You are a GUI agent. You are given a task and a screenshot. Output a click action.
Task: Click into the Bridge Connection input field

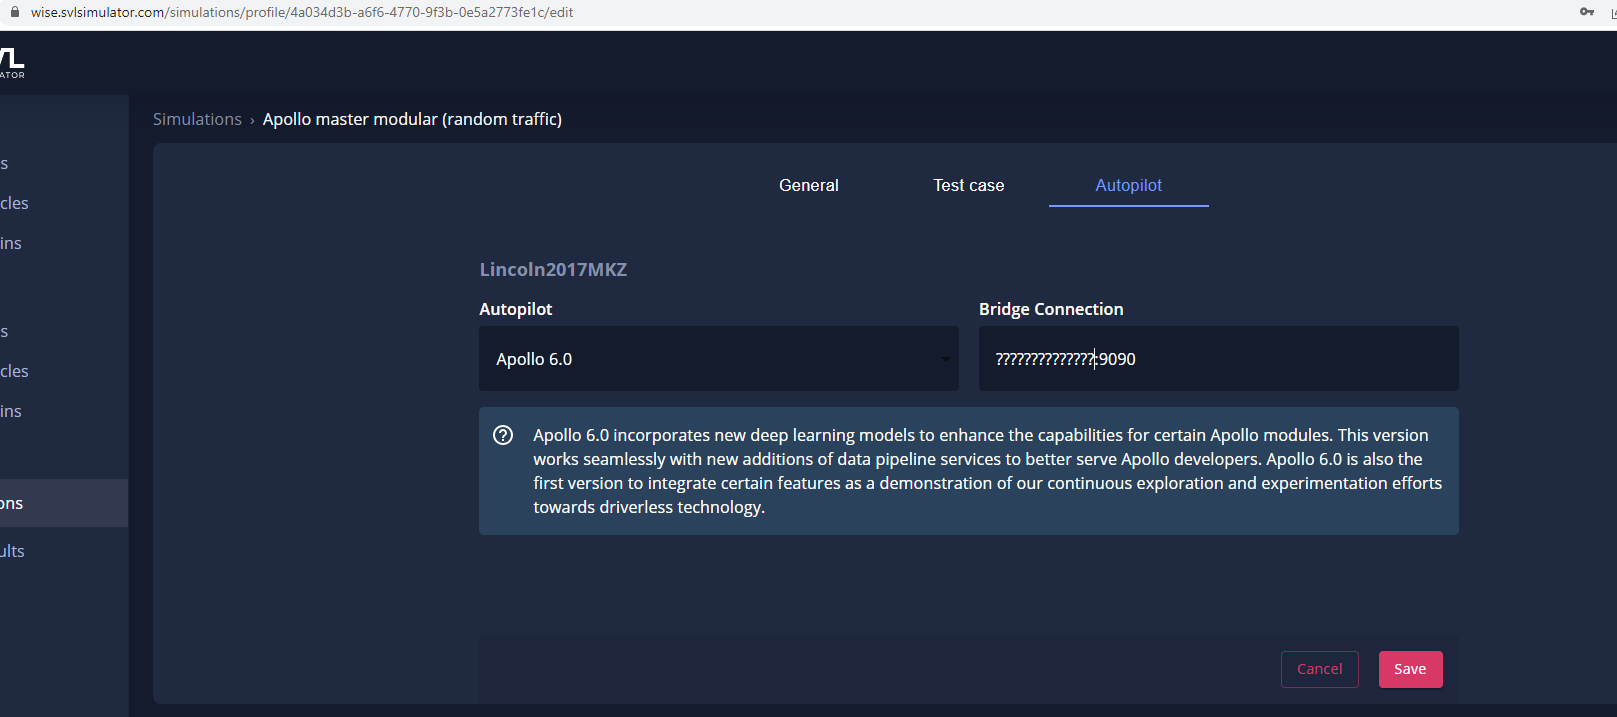(1218, 359)
